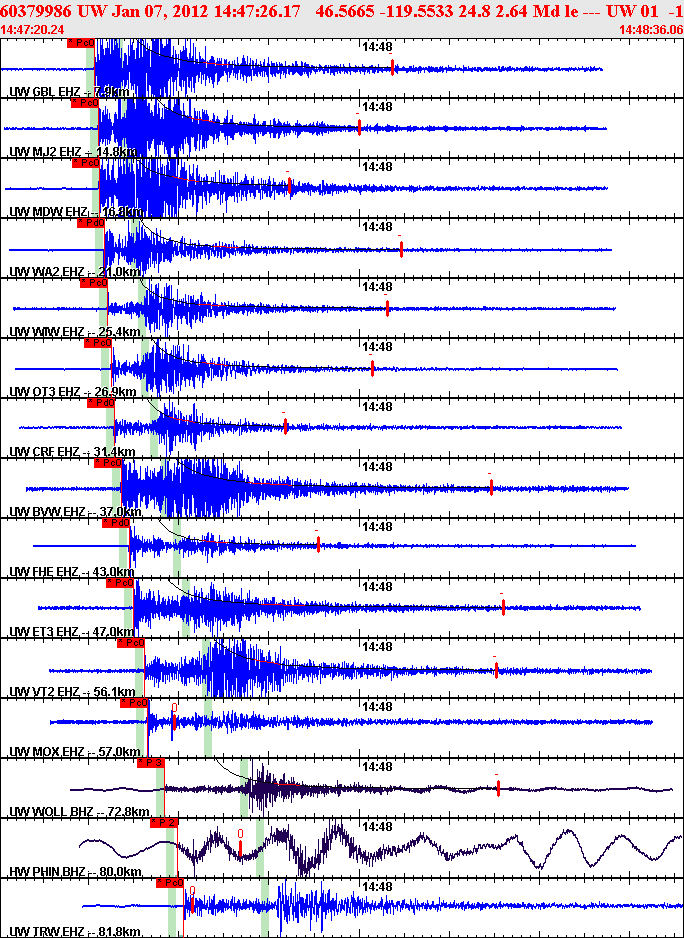
Task: Click the red coda end marker on WOLL trace
Action: point(498,788)
